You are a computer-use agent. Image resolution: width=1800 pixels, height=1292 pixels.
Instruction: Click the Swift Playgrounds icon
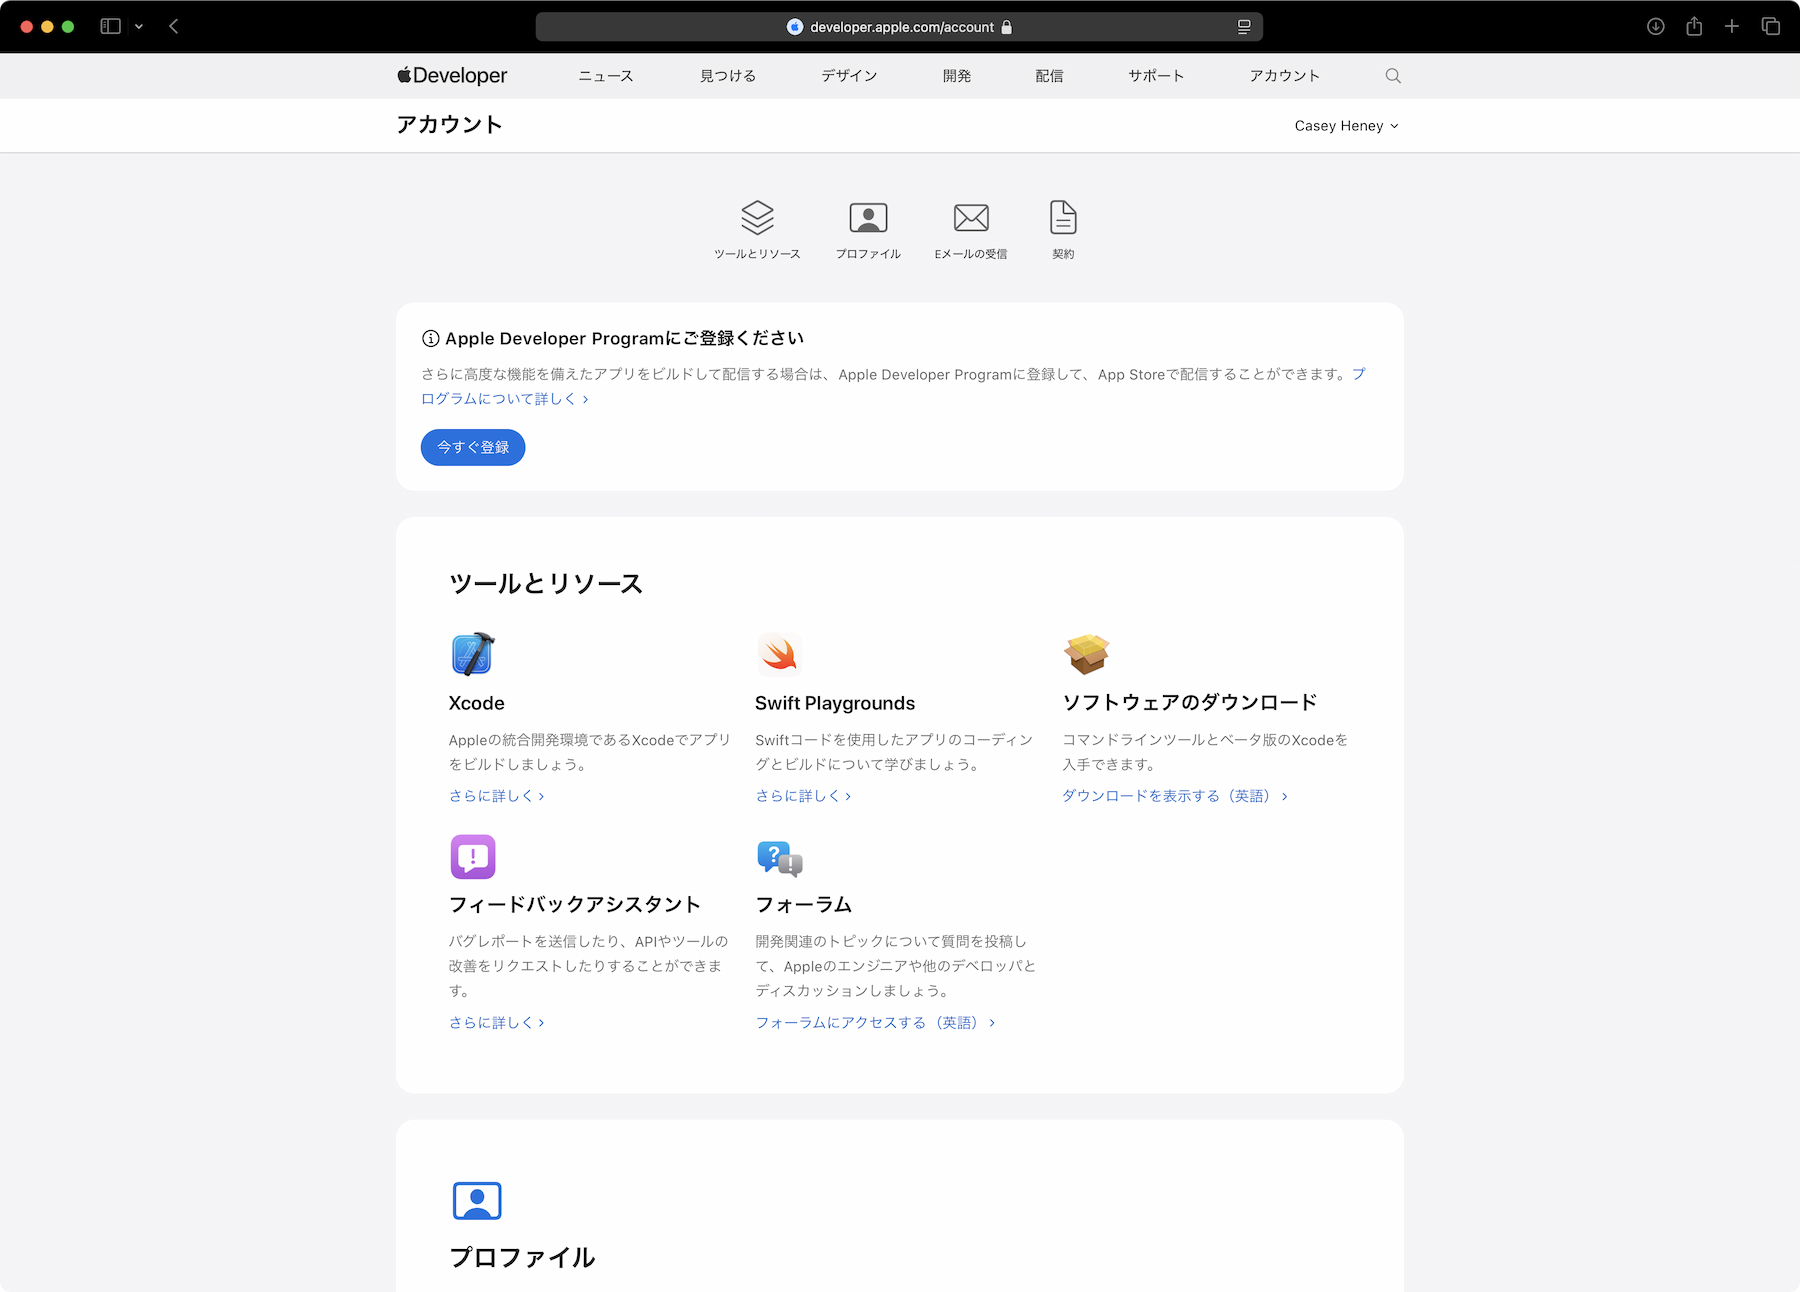779,655
